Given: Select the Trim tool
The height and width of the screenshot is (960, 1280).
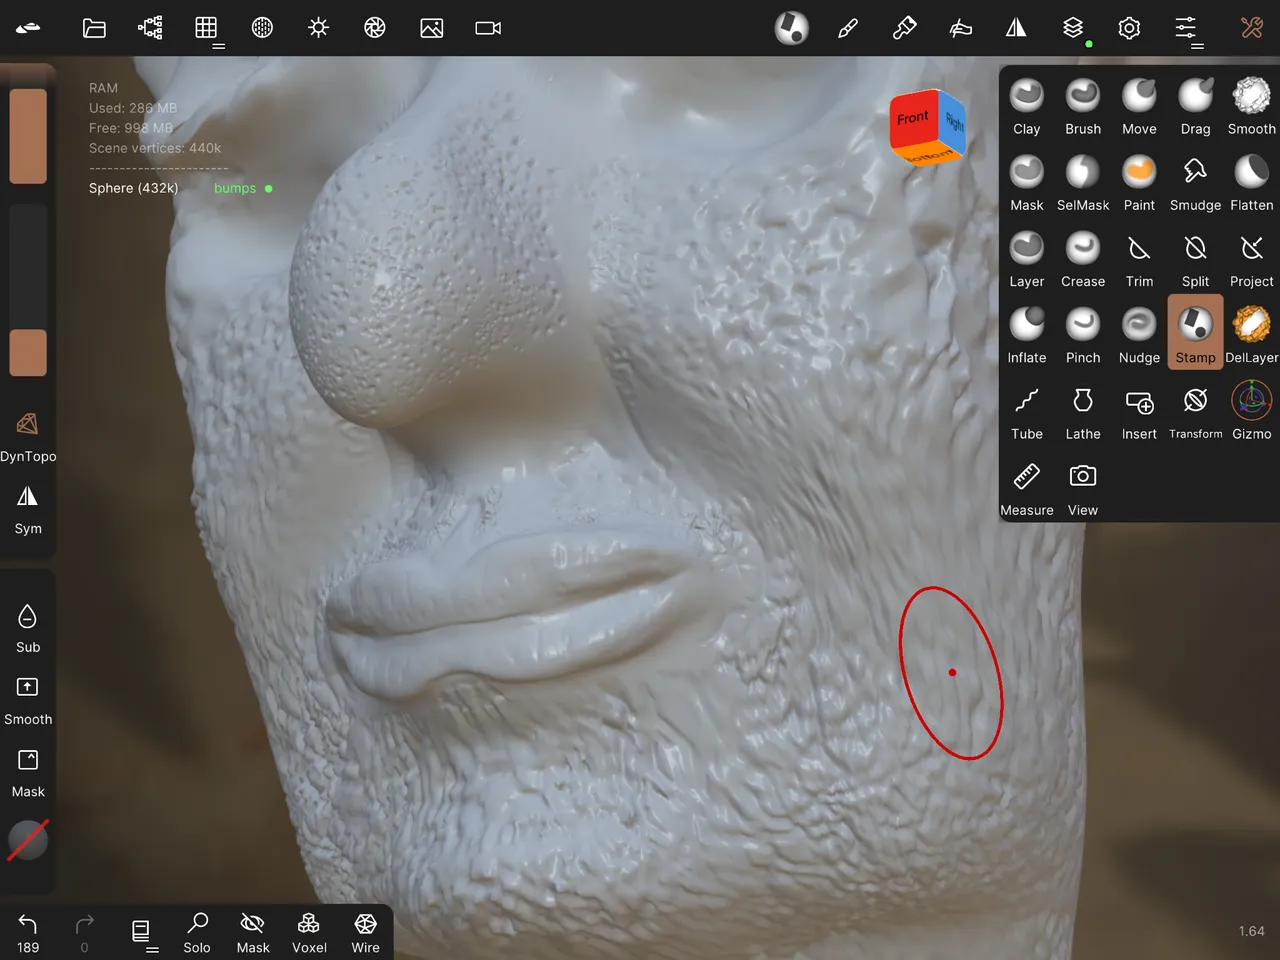Looking at the screenshot, I should click(x=1139, y=258).
